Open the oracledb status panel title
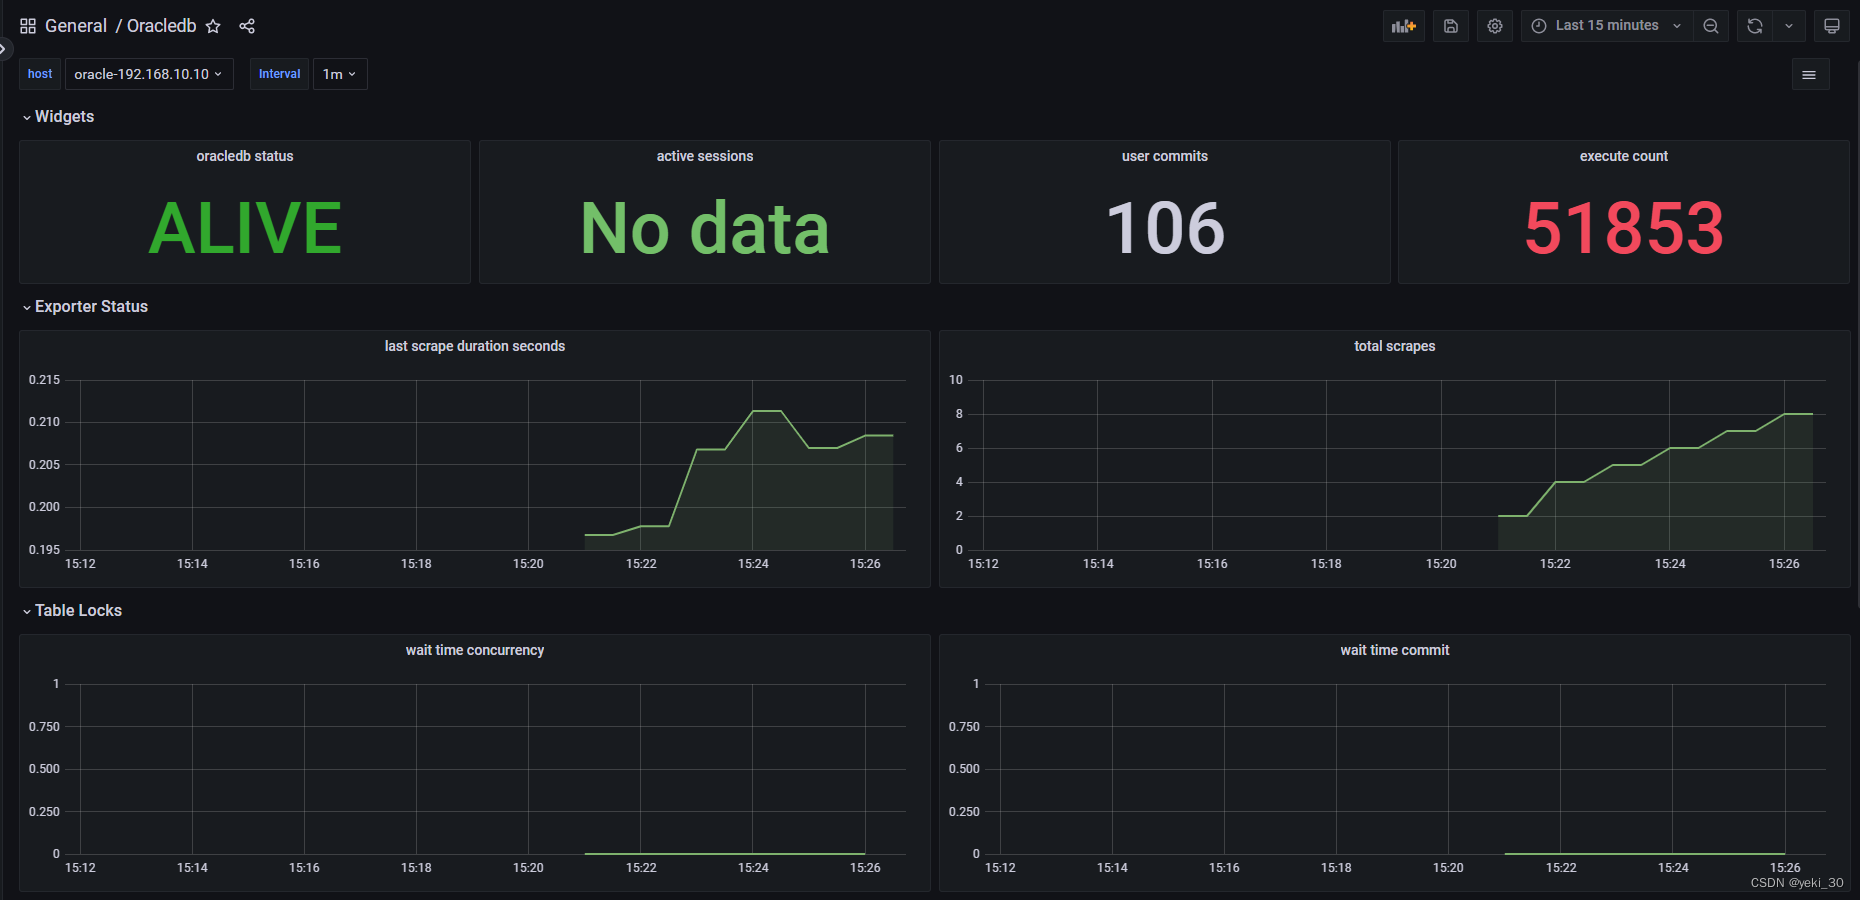Viewport: 1860px width, 900px height. (x=245, y=156)
